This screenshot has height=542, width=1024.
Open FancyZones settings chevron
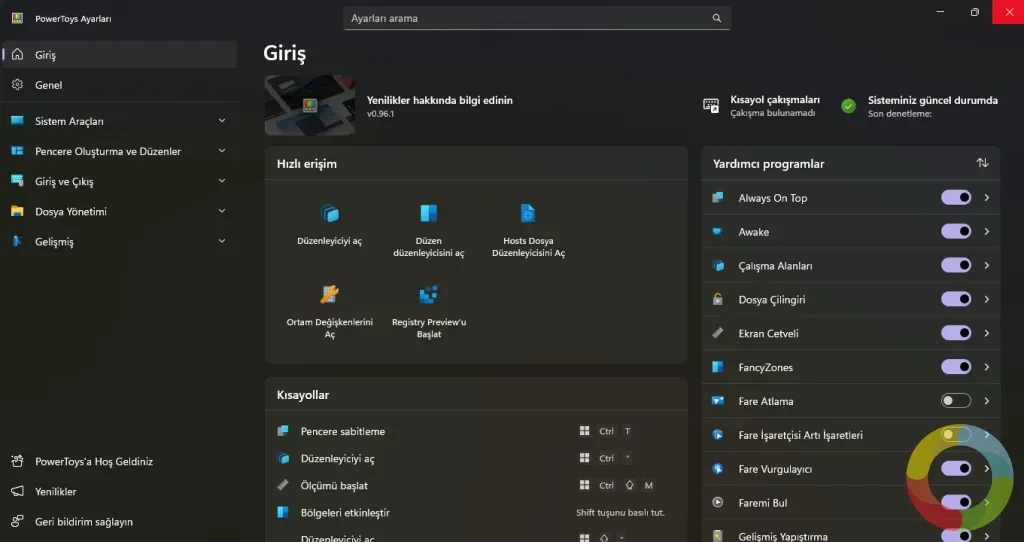tap(986, 367)
